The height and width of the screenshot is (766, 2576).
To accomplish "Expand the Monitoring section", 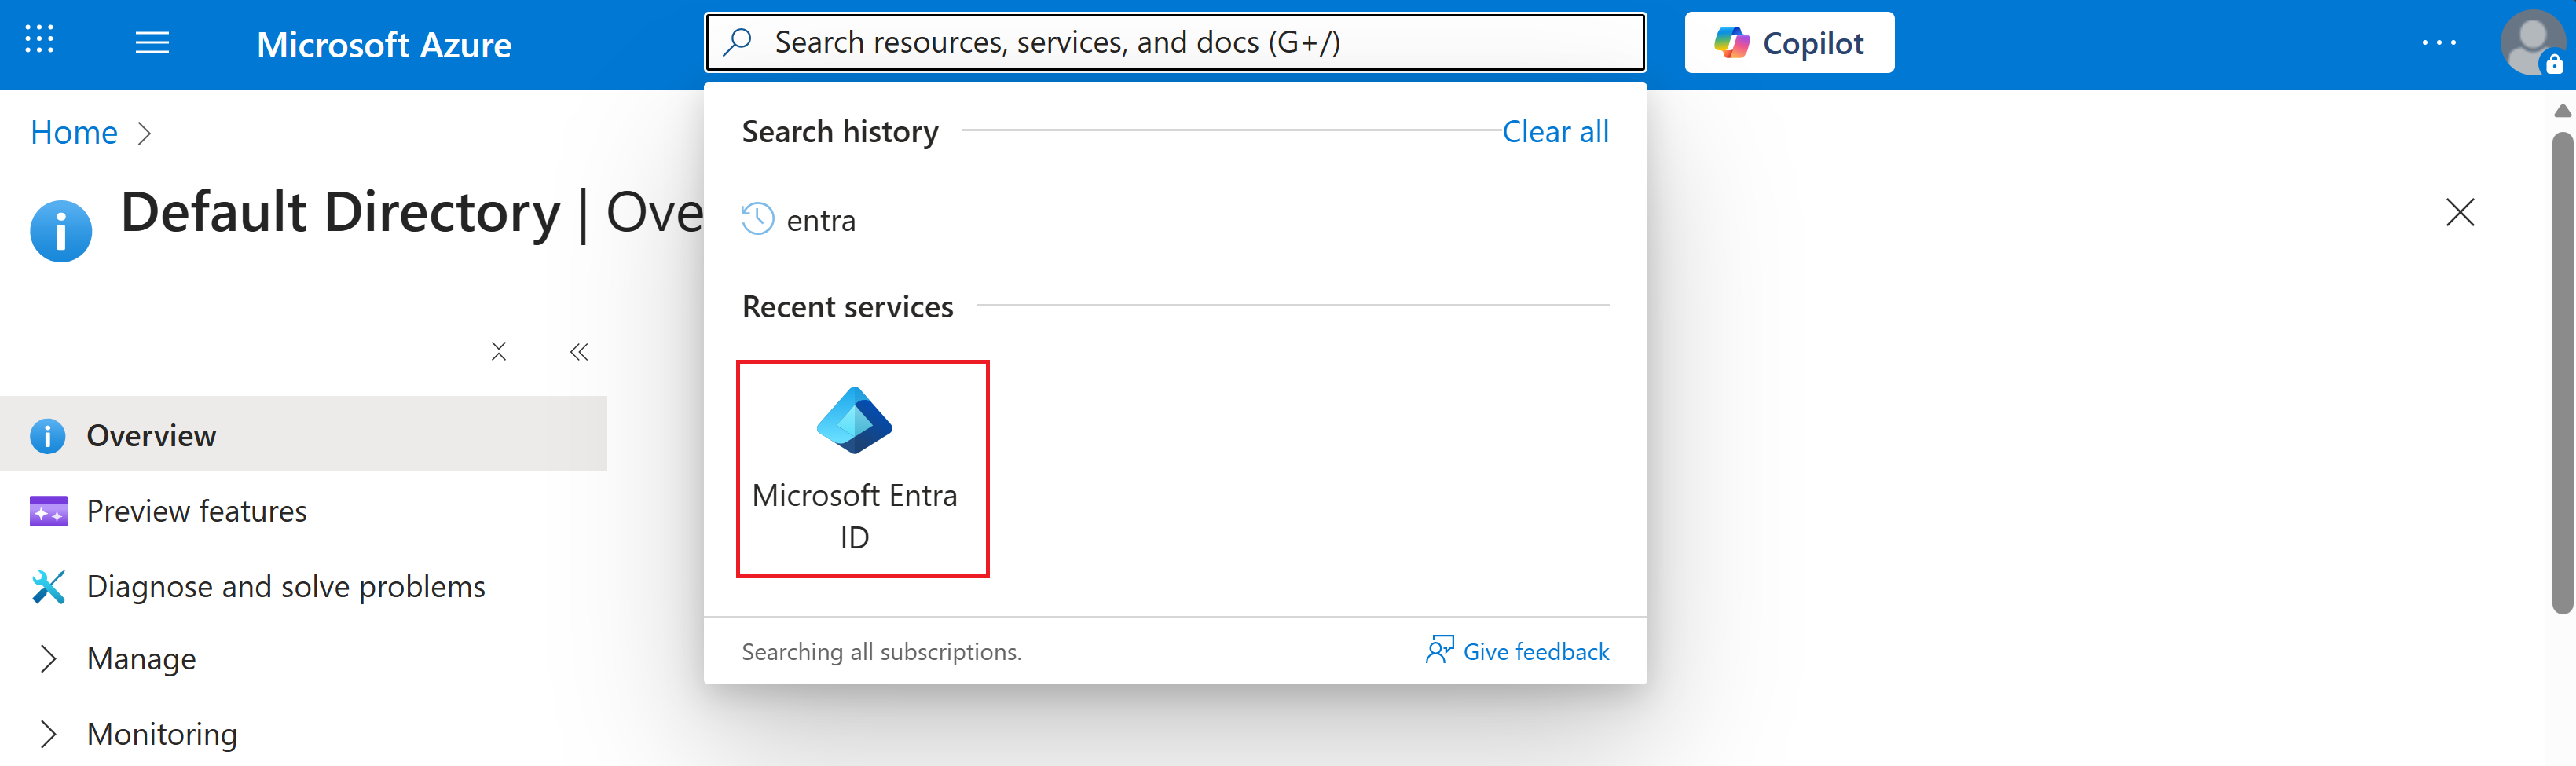I will 162,734.
